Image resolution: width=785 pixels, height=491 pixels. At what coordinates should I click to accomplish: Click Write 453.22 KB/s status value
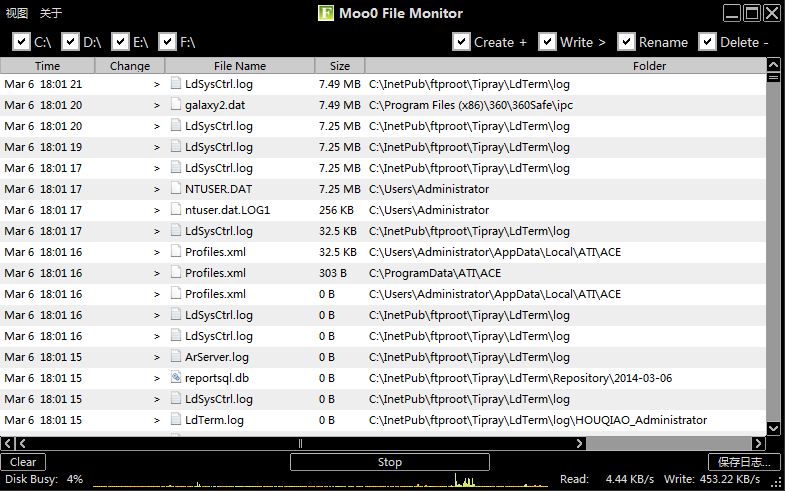(712, 479)
